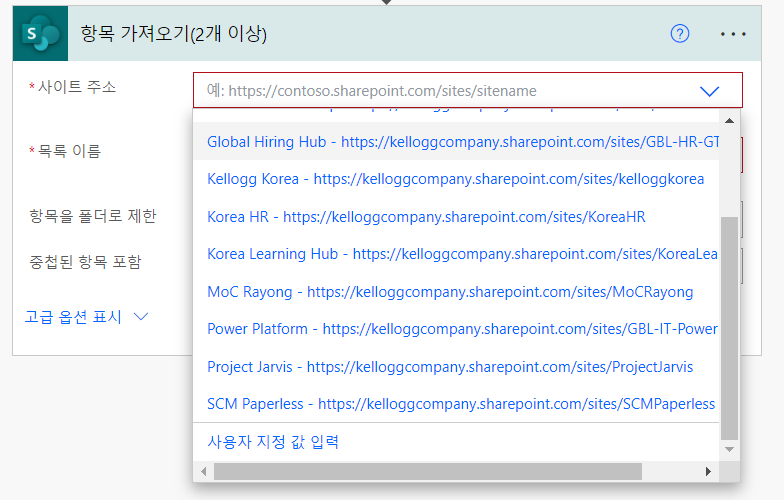
Task: Click the site address input field
Action: point(468,90)
